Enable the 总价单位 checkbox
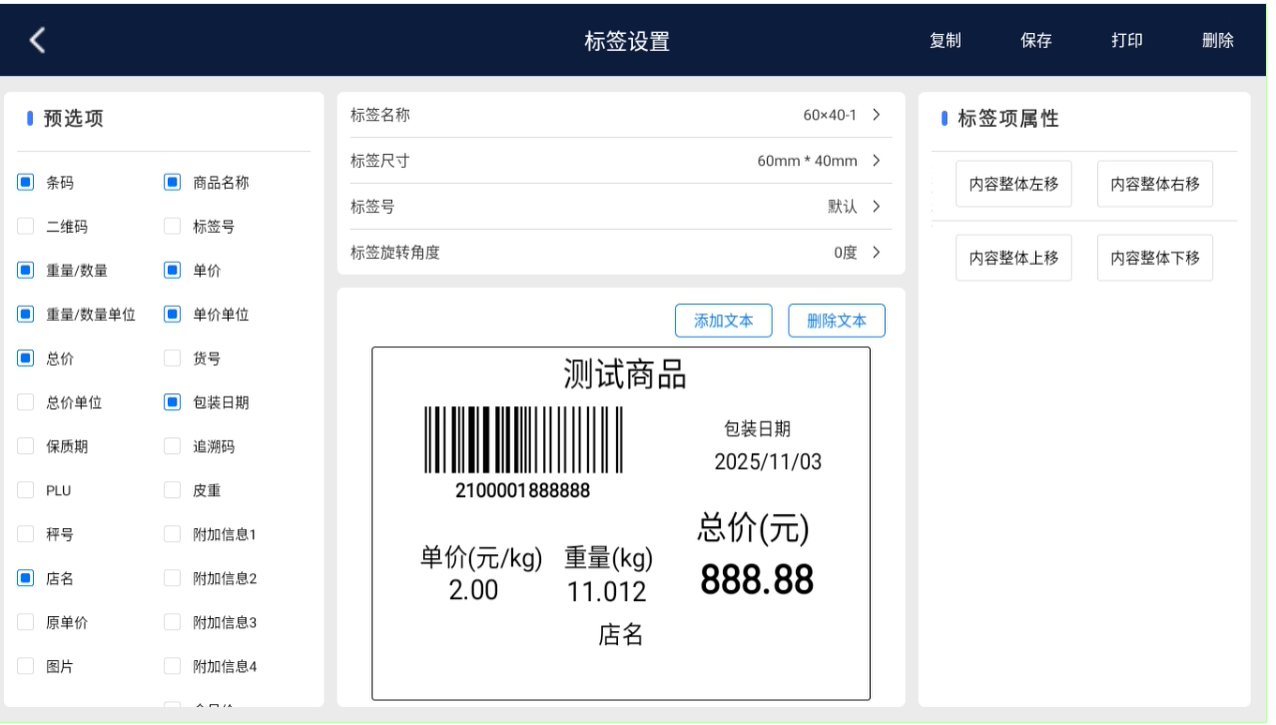Screen dimensions: 1276x725 tap(26, 403)
